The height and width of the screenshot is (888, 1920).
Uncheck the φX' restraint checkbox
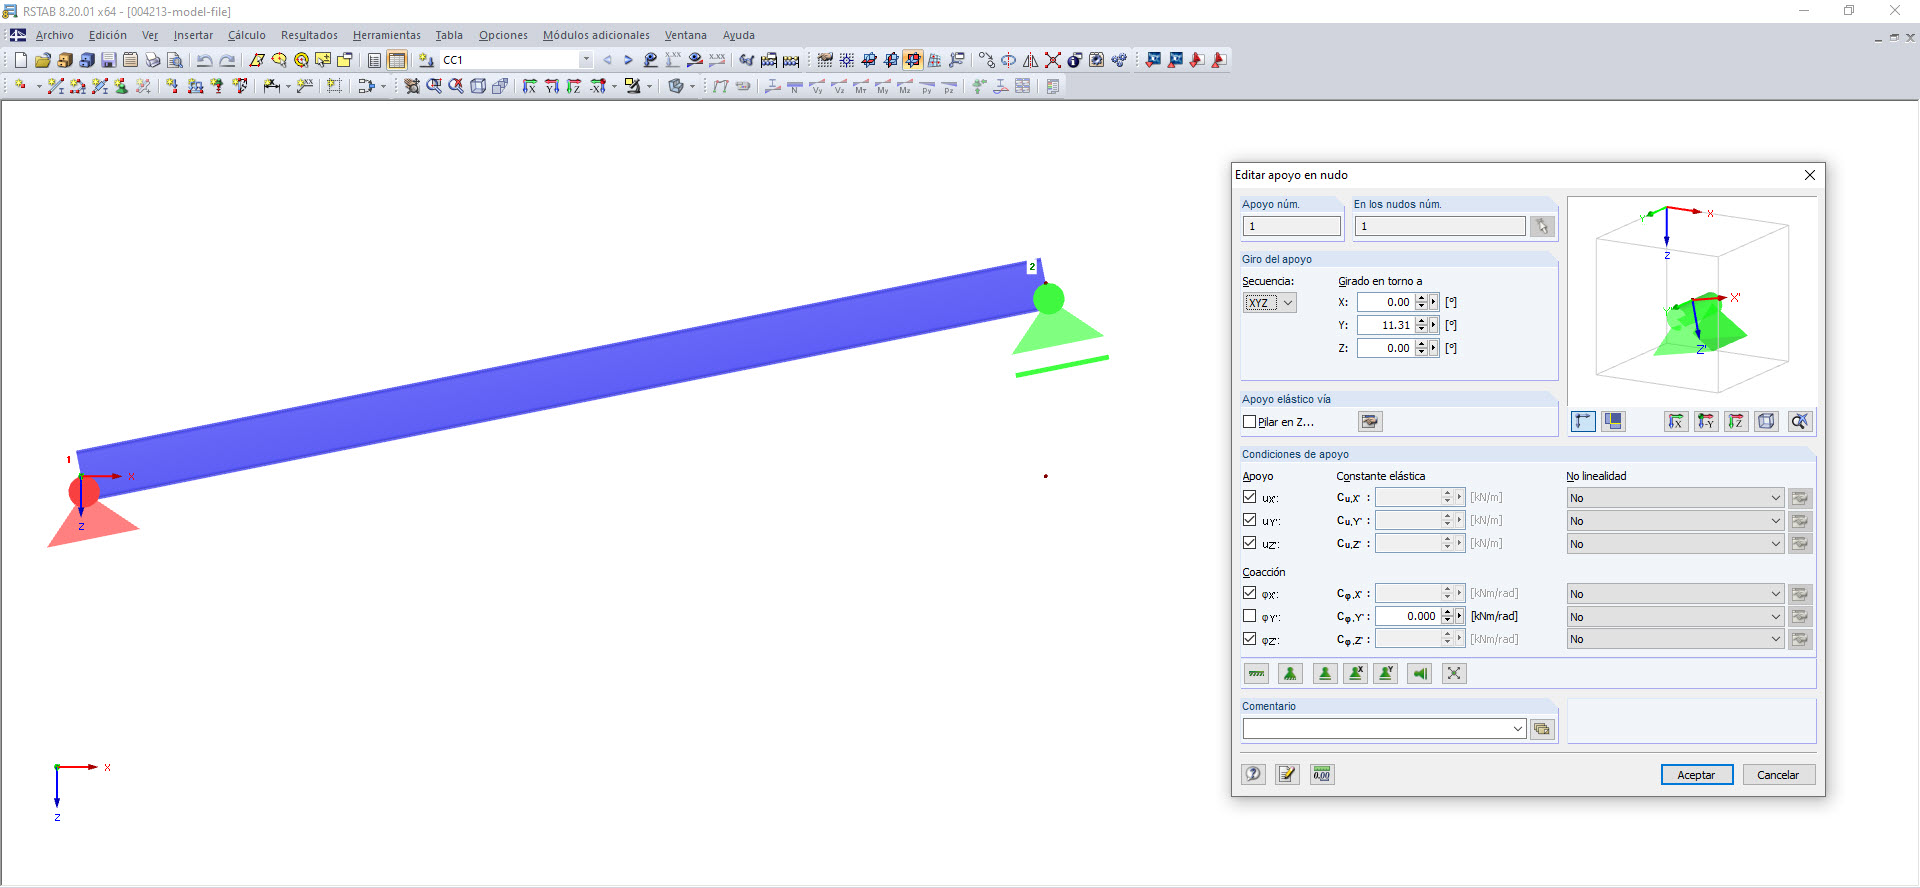click(1249, 593)
